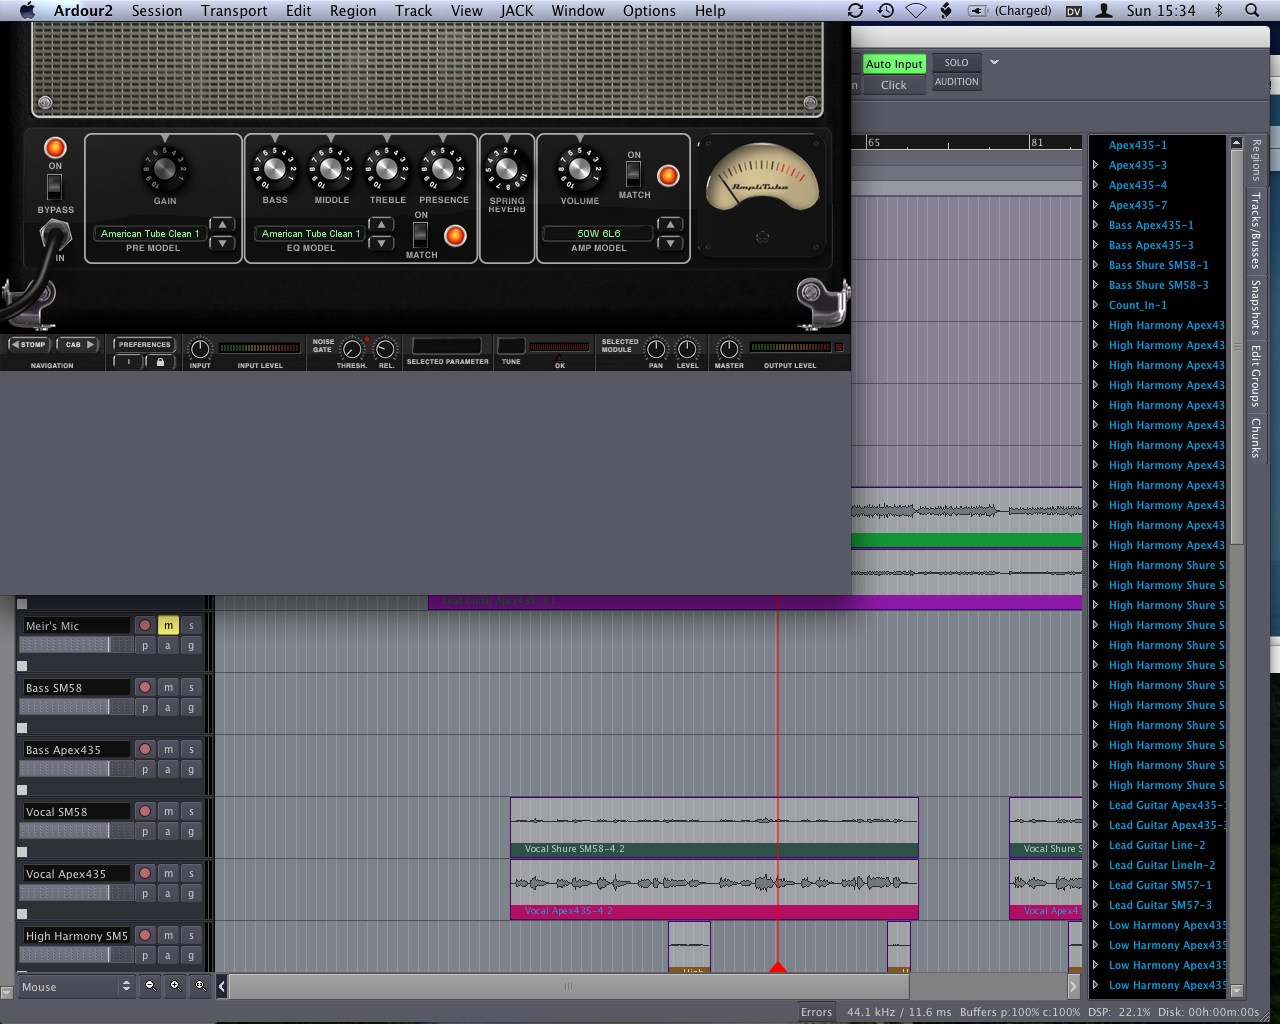Image resolution: width=1280 pixels, height=1024 pixels.
Task: Click the CAB navigation button
Action: pyautogui.click(x=79, y=345)
